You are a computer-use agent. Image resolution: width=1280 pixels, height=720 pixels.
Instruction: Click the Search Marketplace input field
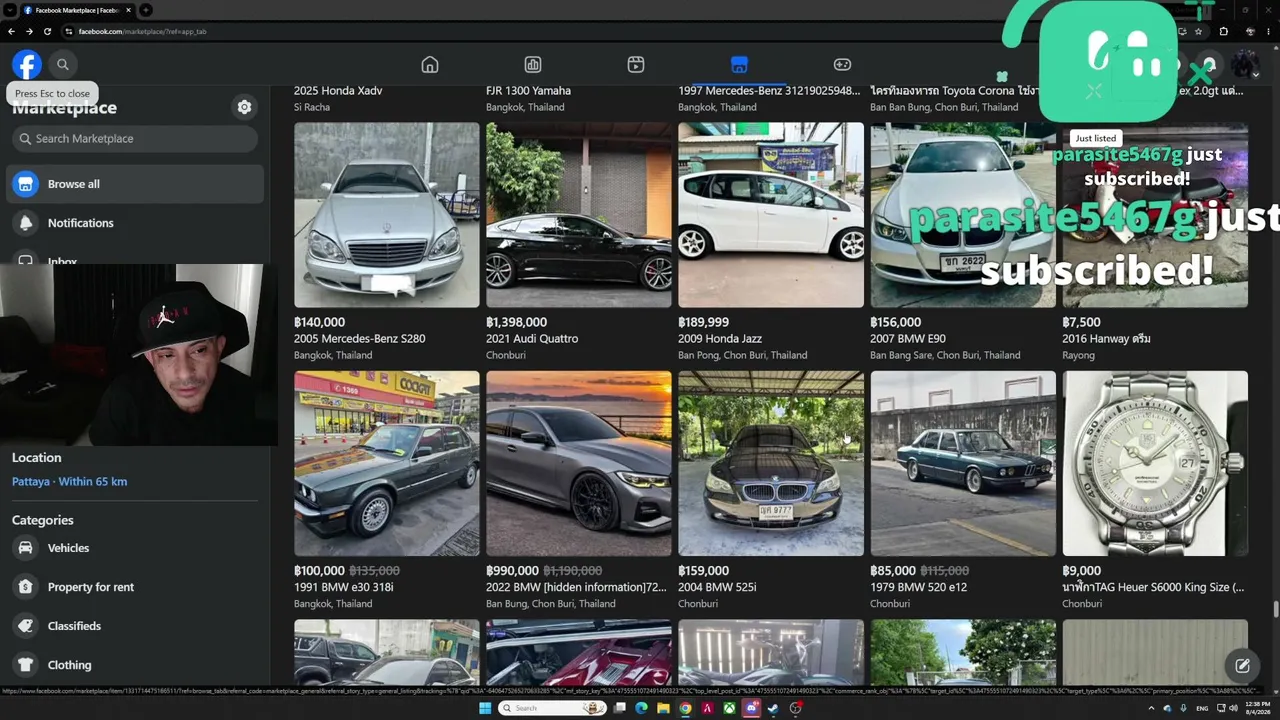(x=135, y=138)
